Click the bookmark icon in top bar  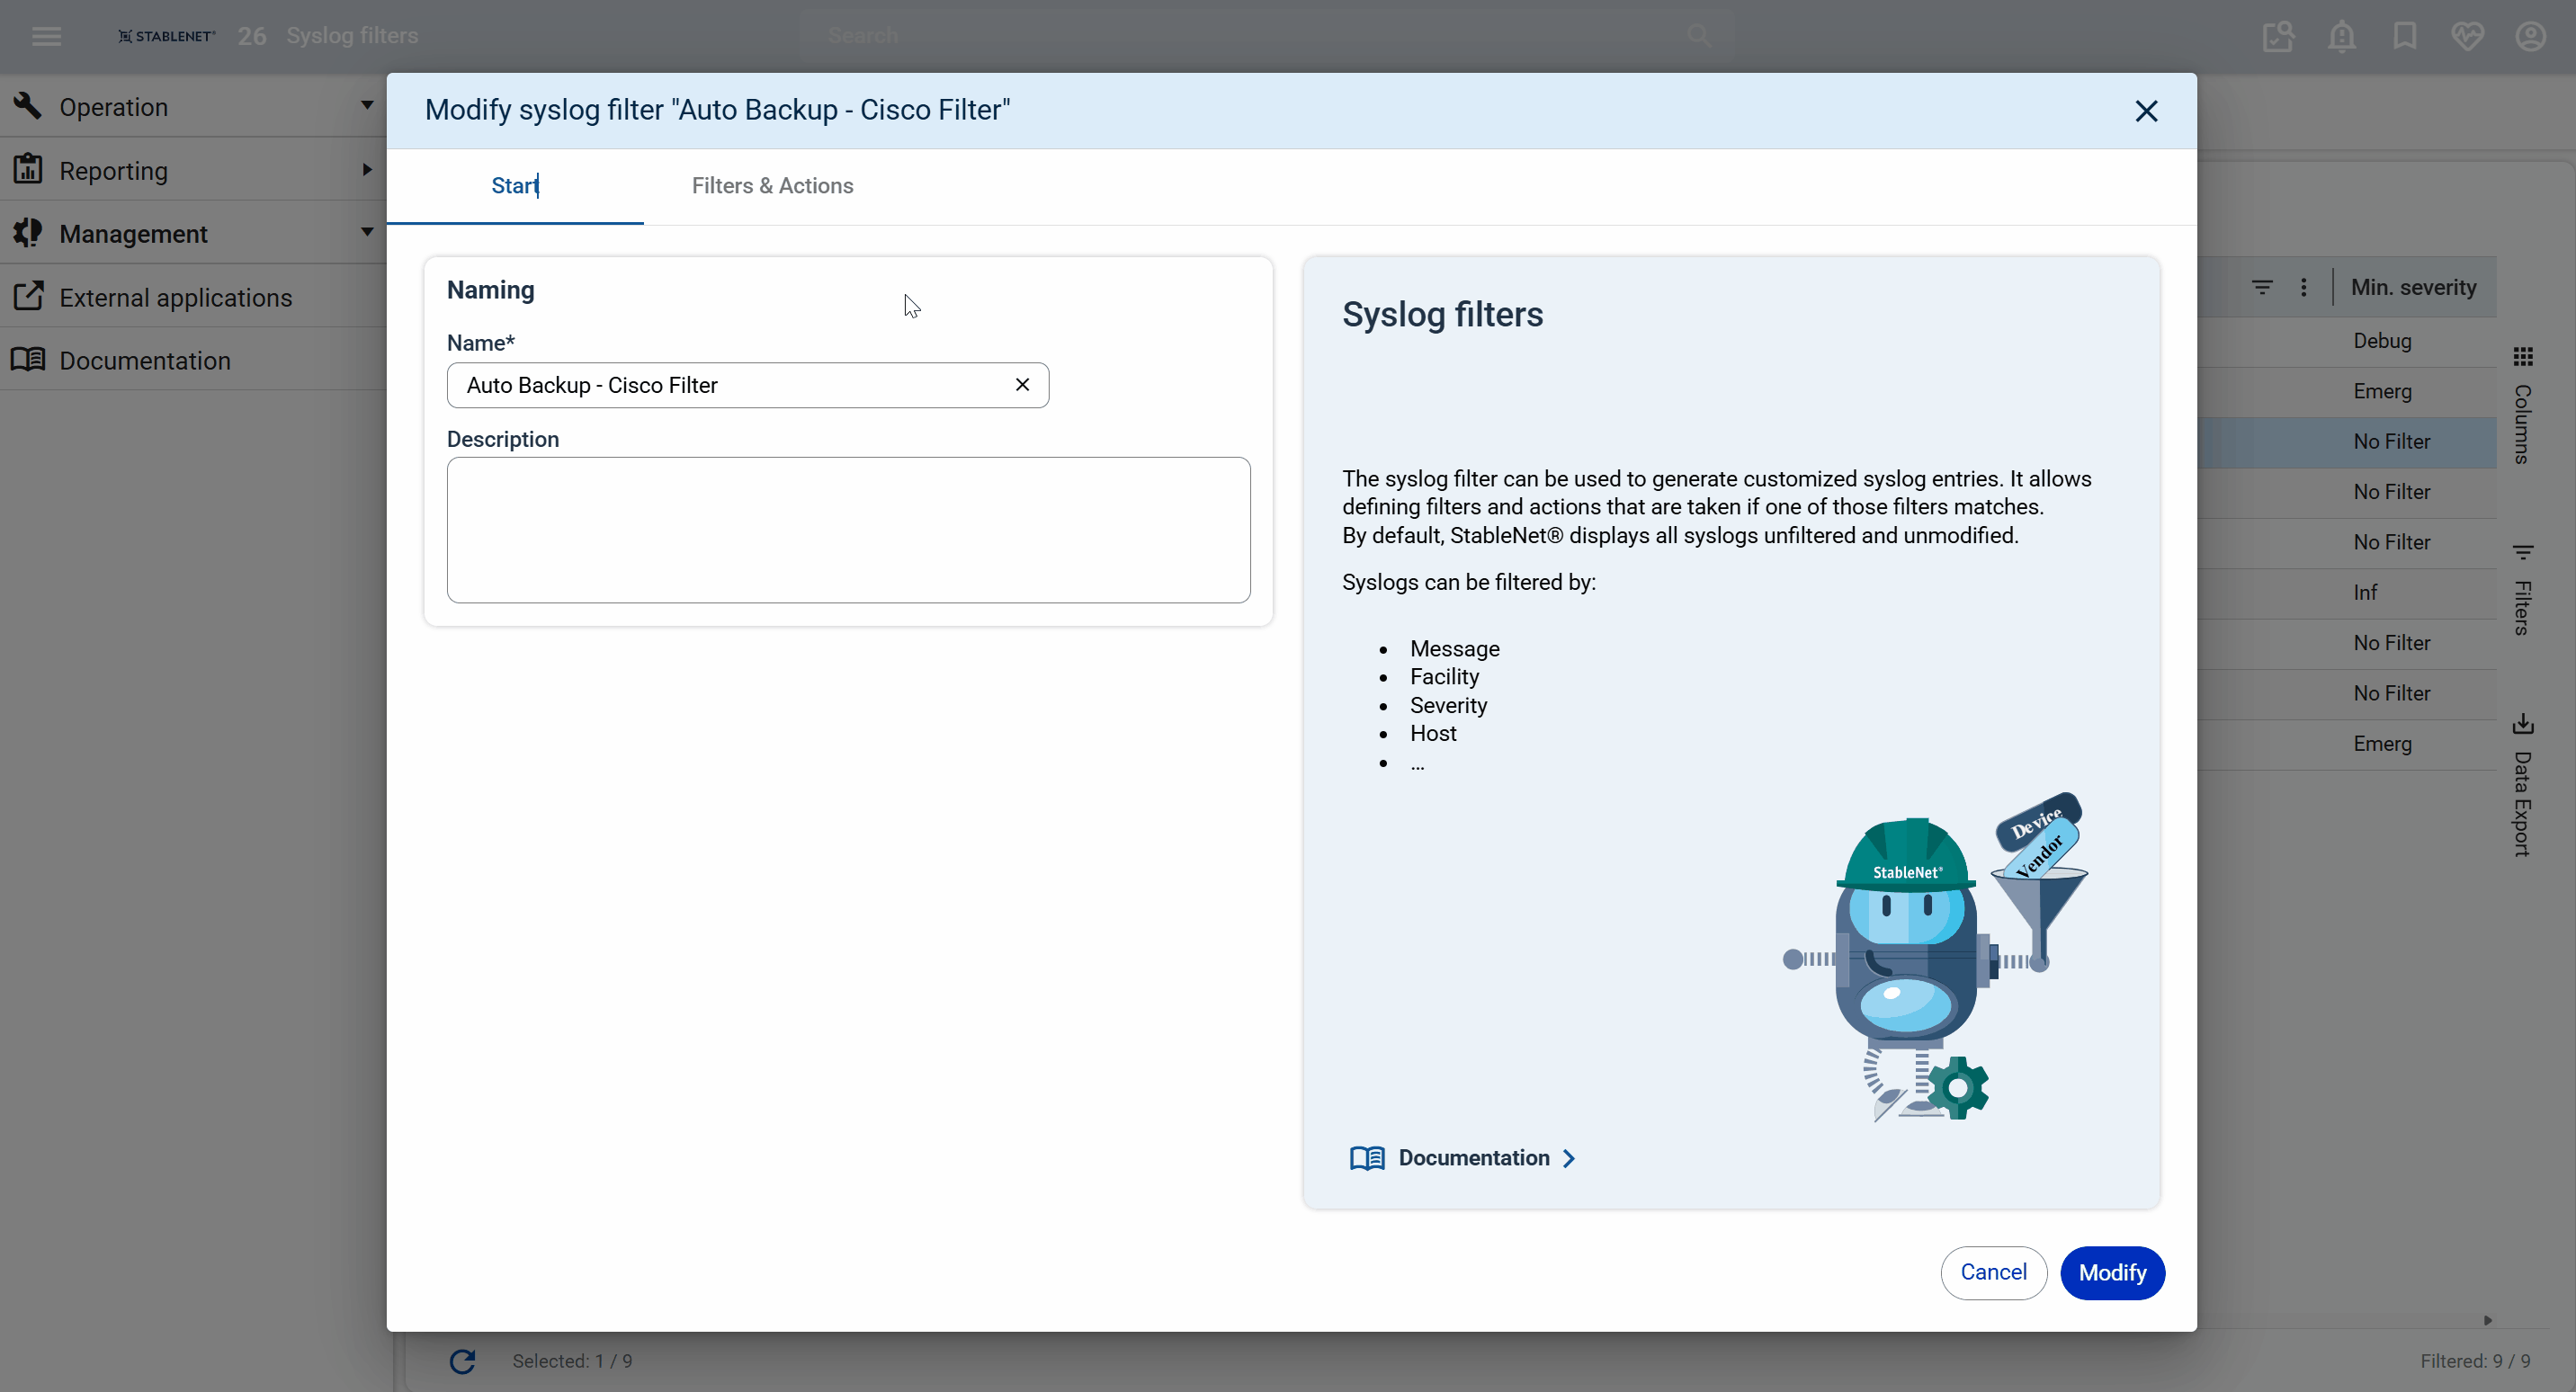(x=2404, y=36)
